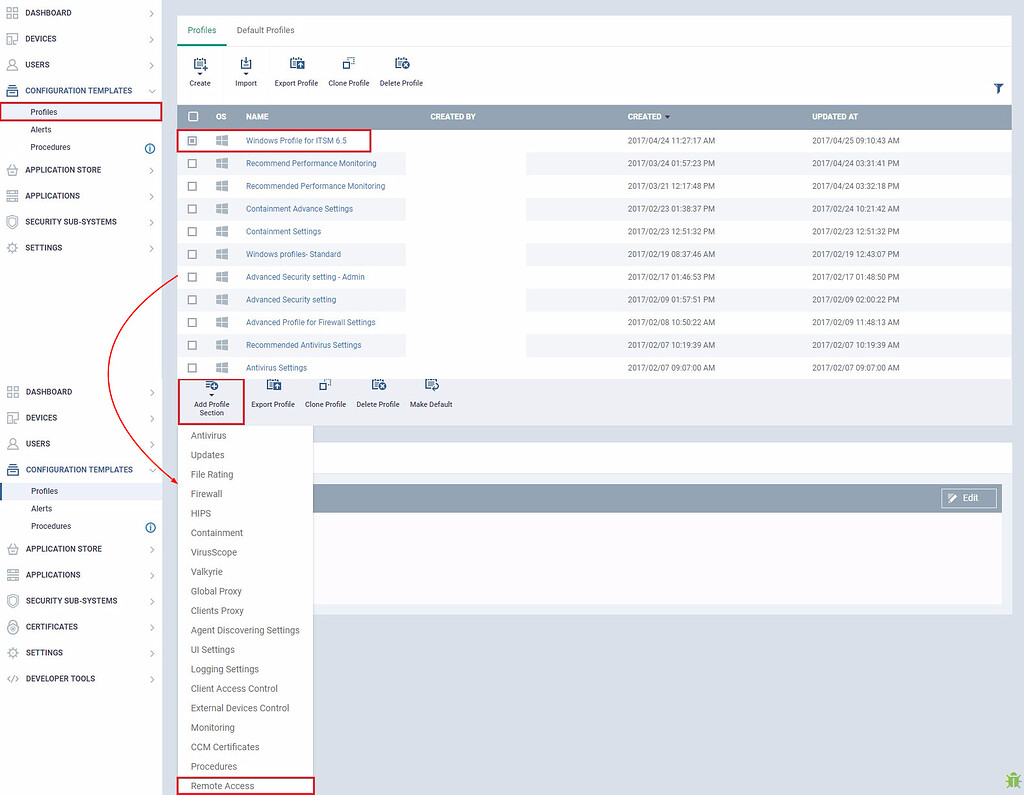Click the Import profile icon
Image resolution: width=1024 pixels, height=795 pixels.
pos(246,68)
